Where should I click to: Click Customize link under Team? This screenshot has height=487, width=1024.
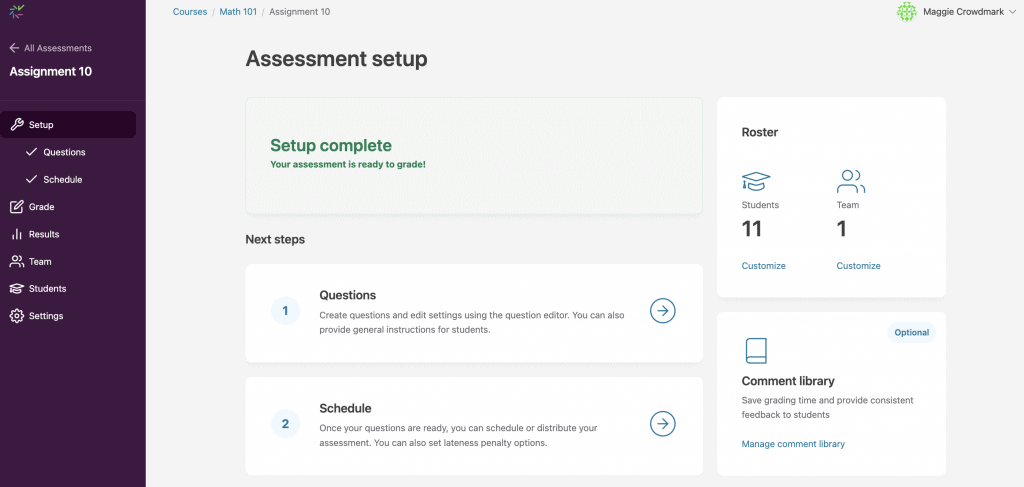click(x=858, y=266)
